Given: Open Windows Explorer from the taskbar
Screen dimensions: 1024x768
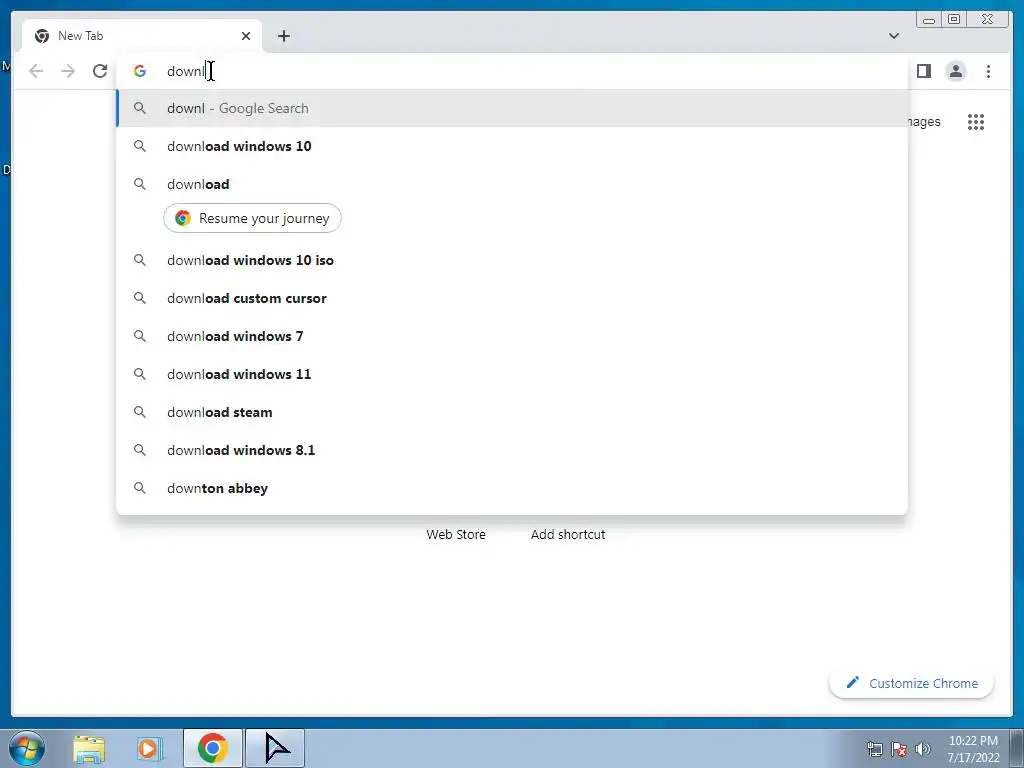Looking at the screenshot, I should click(89, 748).
